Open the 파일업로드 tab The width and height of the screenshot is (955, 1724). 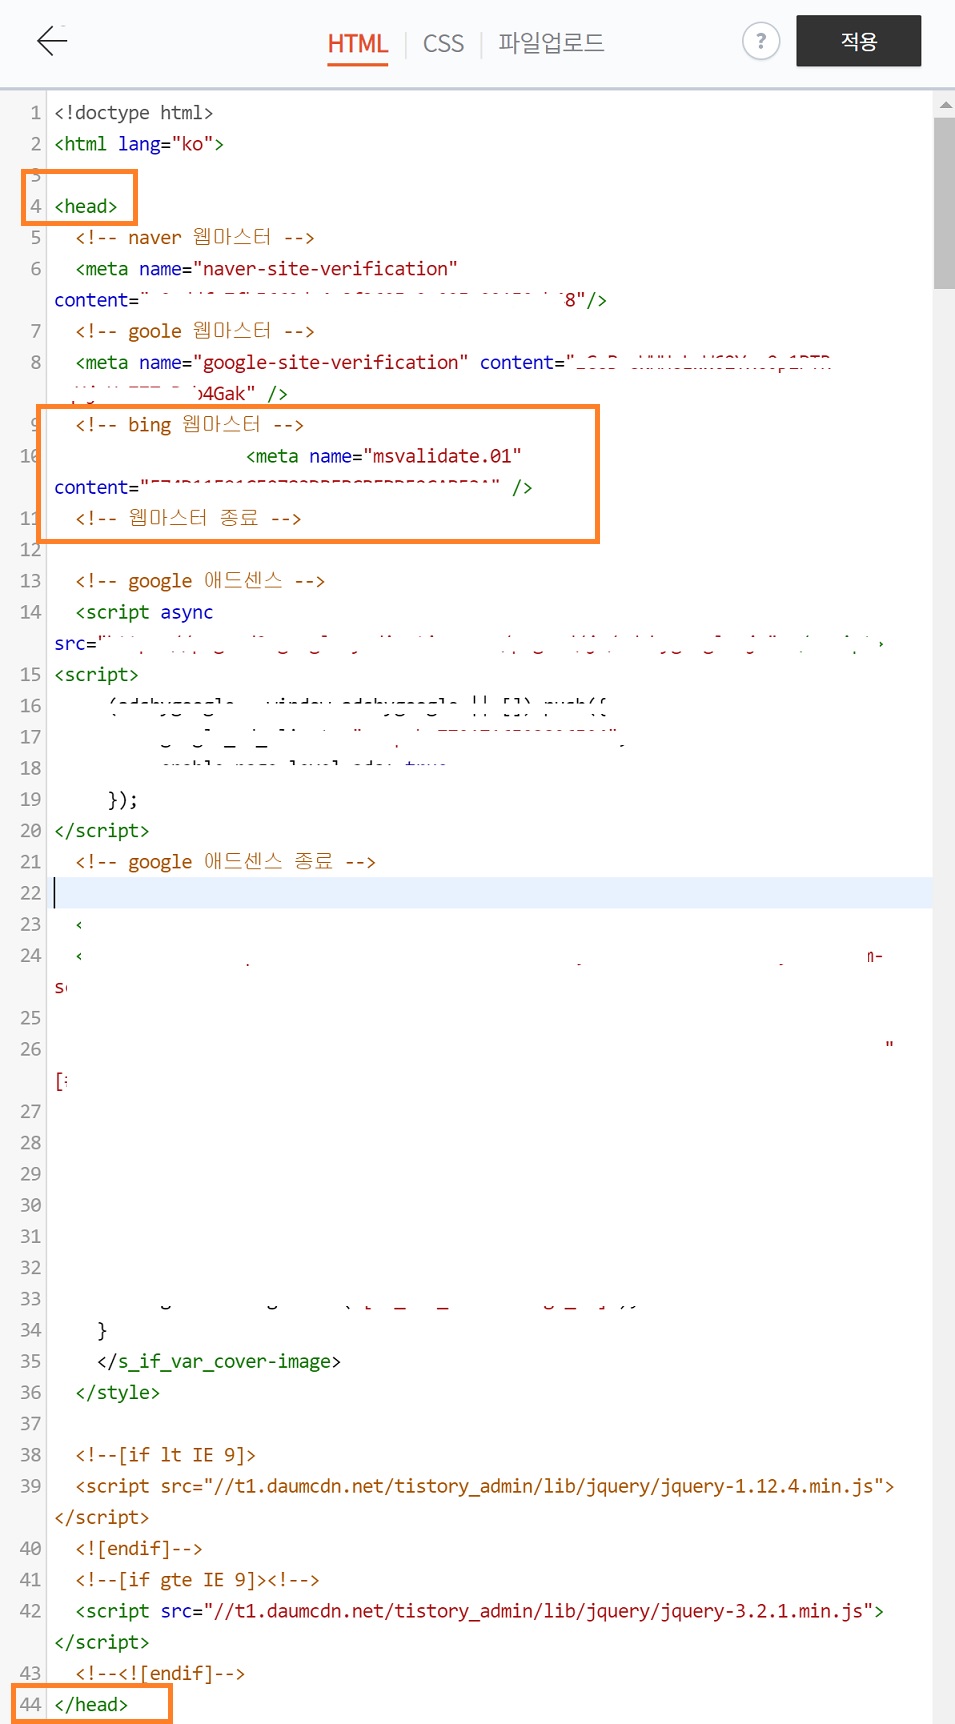[x=551, y=43]
